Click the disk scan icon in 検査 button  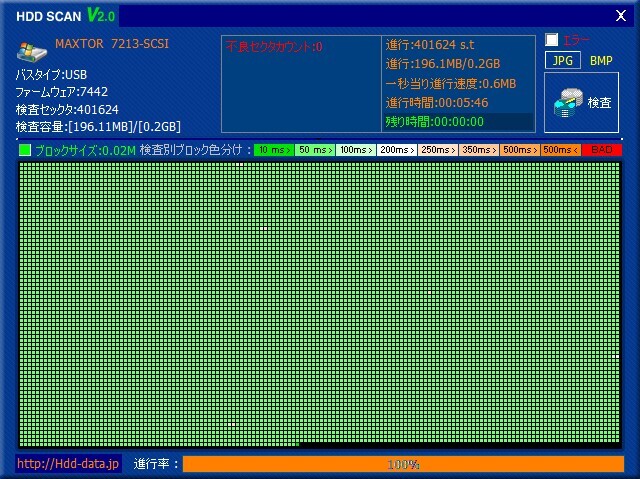tap(568, 103)
